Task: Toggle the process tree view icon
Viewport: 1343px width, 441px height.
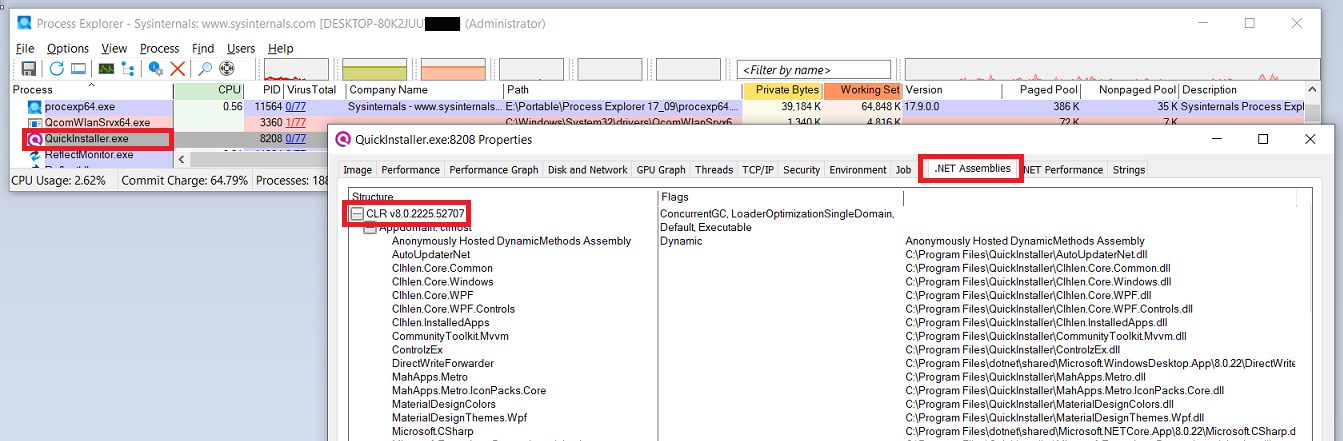Action: 128,69
